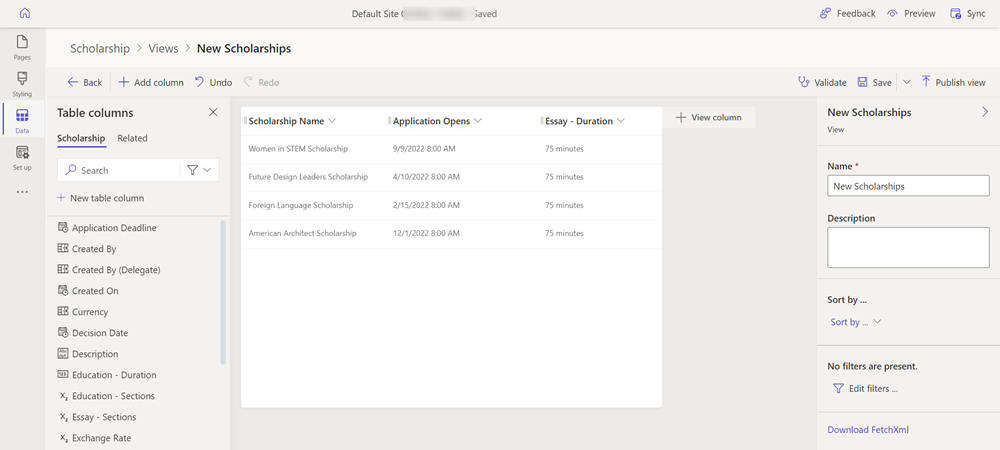Select the Women in STEM Scholarship row
Image resolution: width=1000 pixels, height=450 pixels.
click(452, 149)
